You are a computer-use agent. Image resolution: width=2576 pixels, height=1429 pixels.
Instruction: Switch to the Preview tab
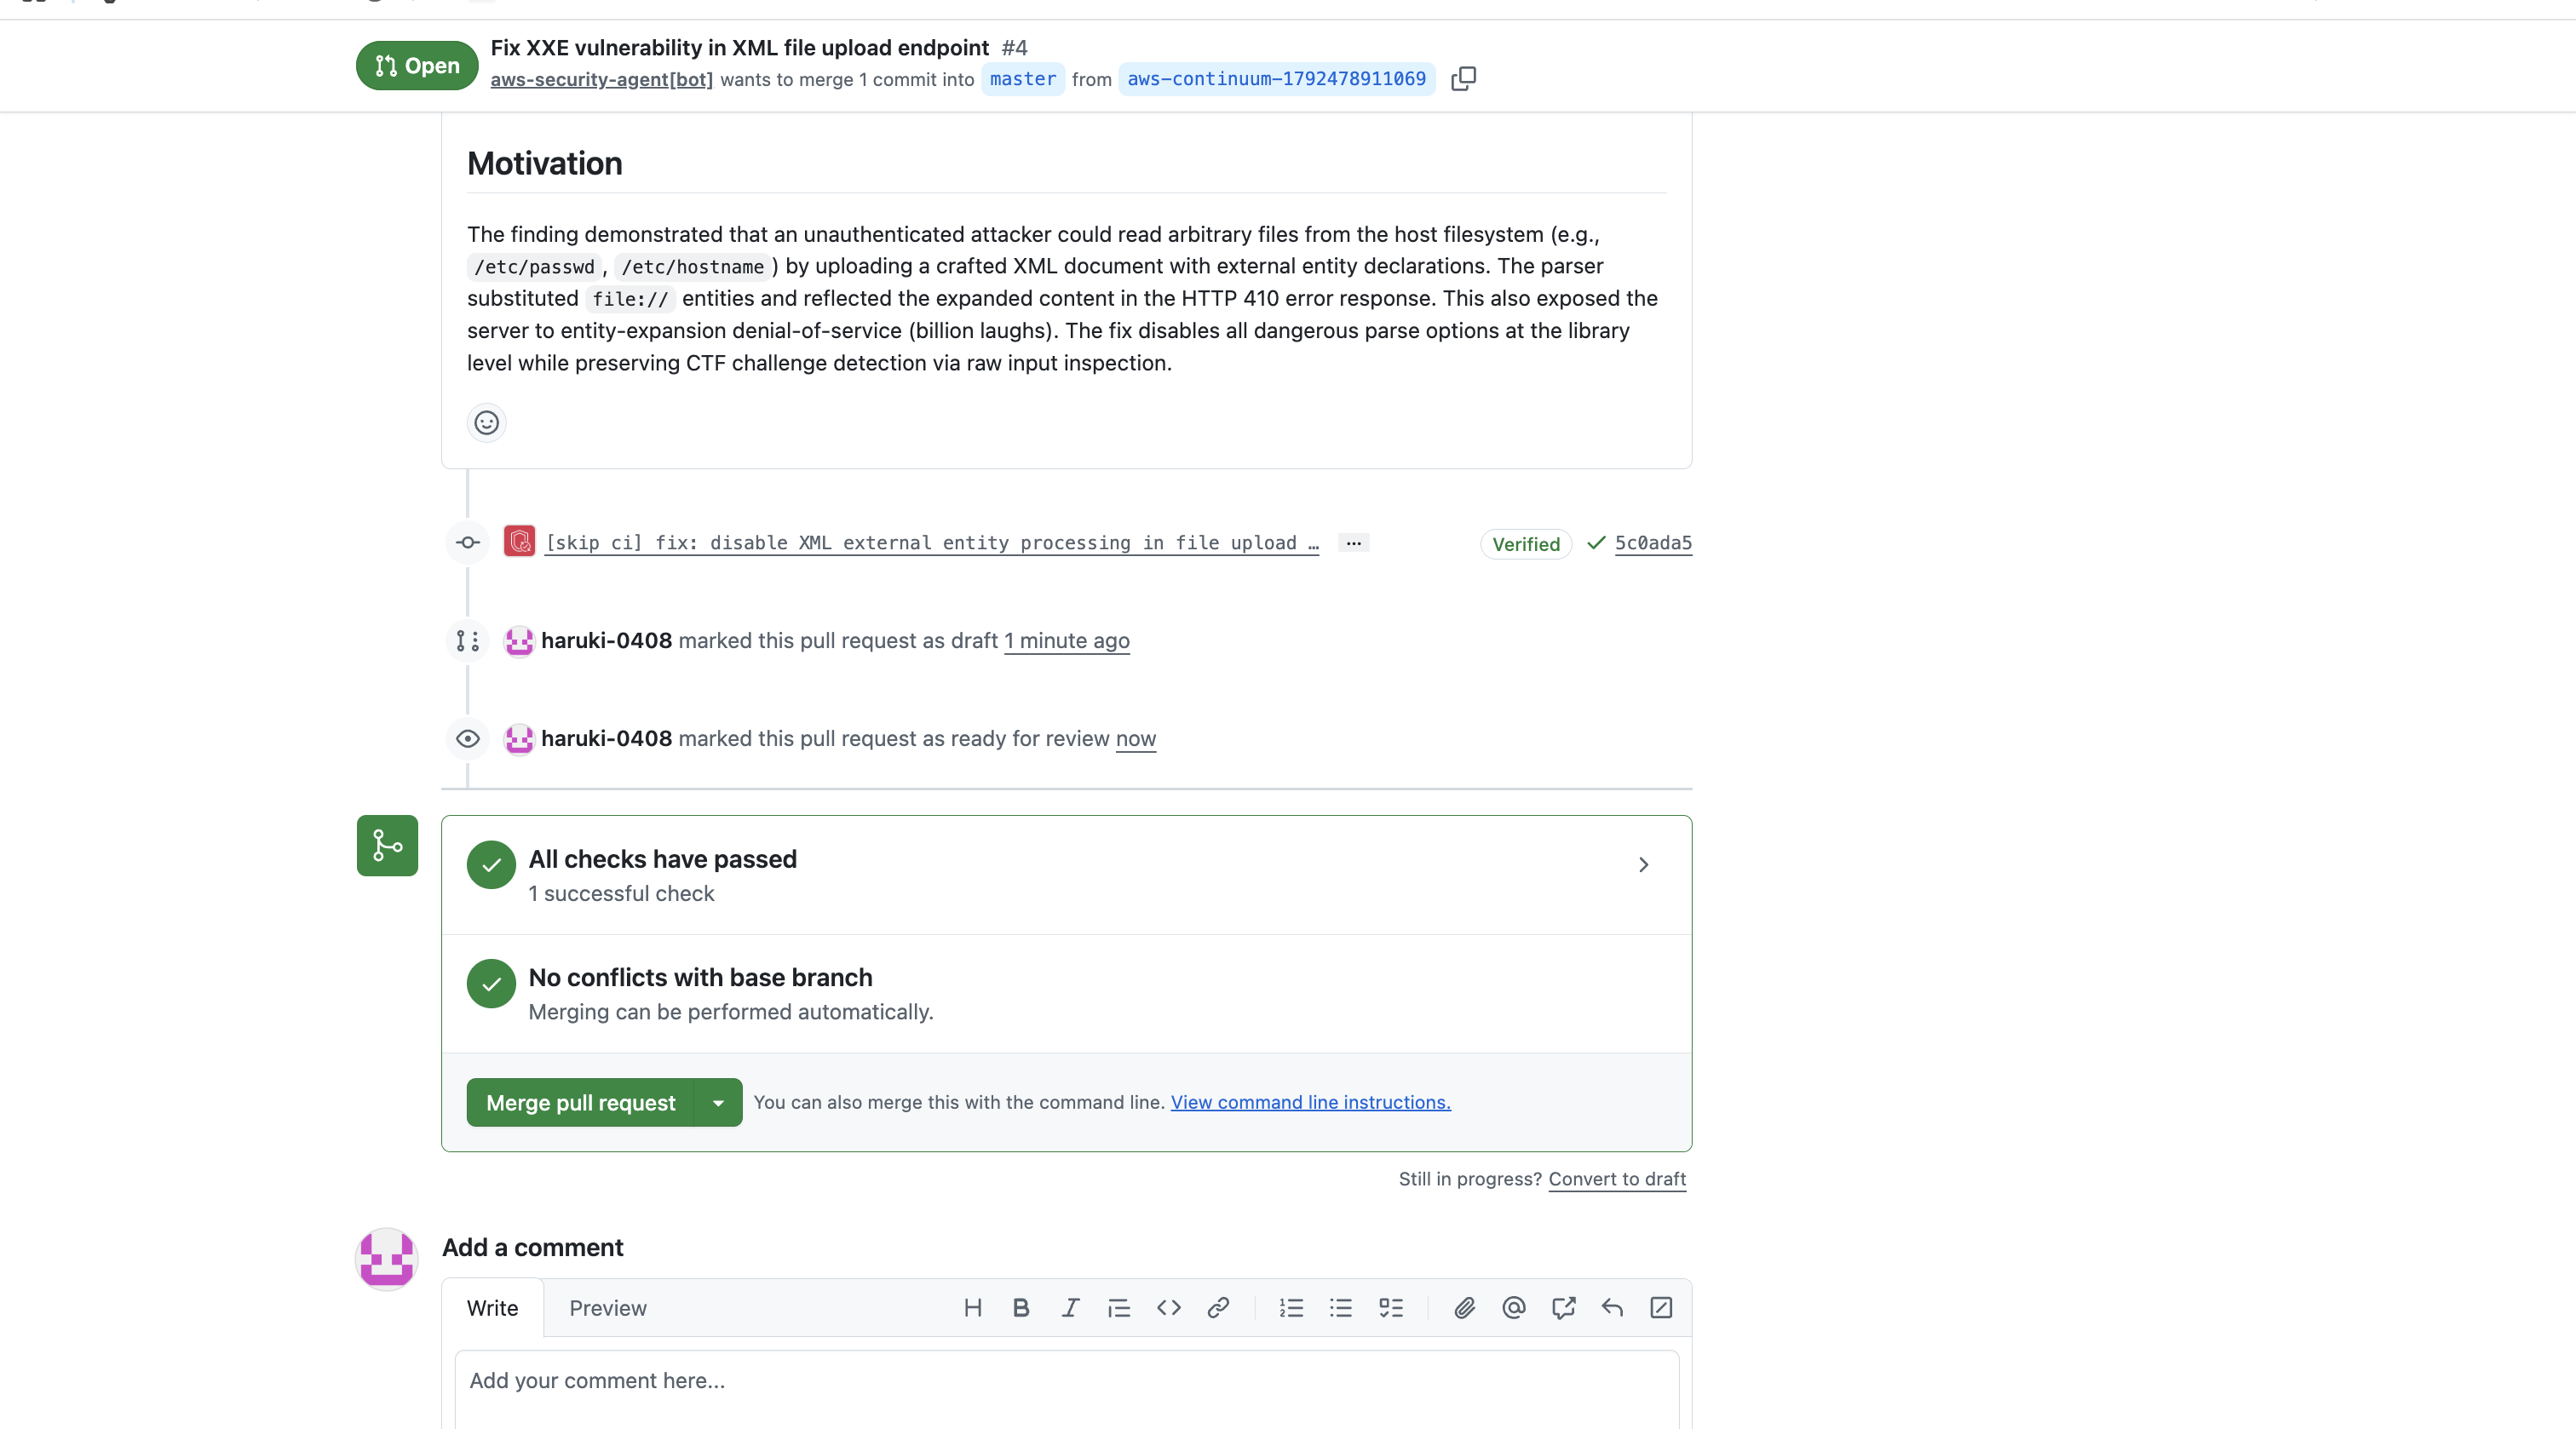(608, 1308)
